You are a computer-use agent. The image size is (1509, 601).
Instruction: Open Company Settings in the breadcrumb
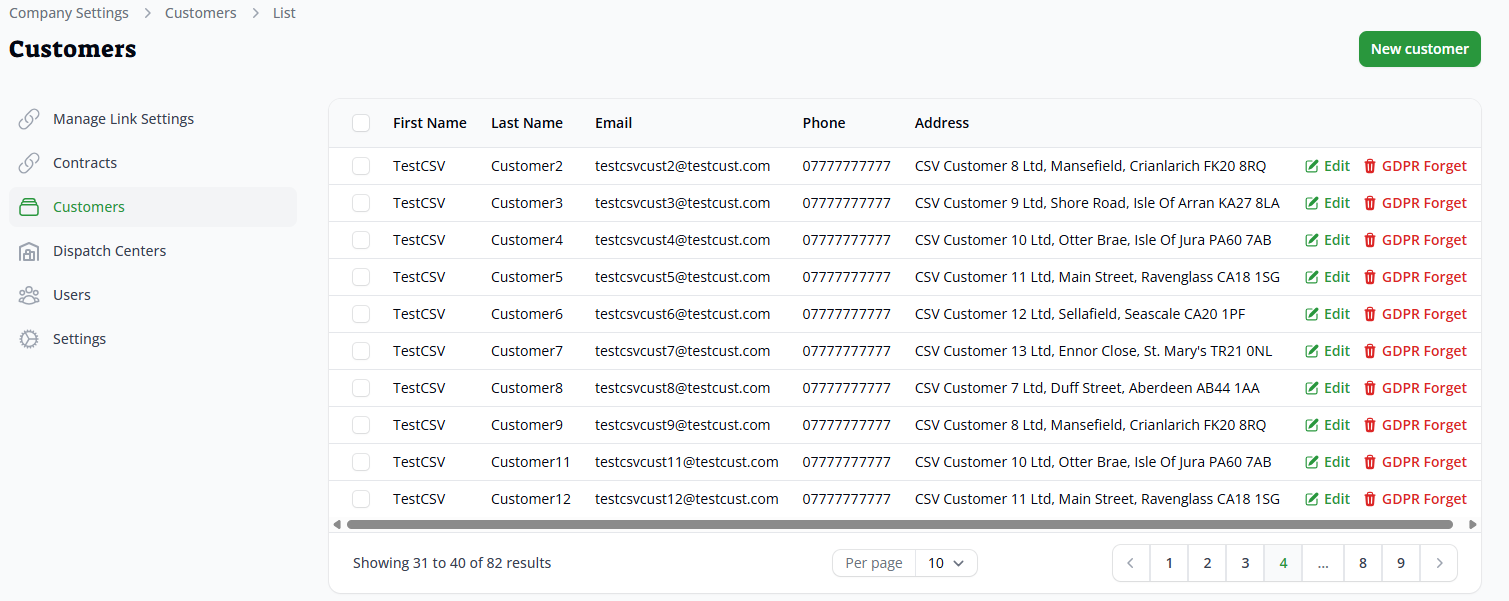(x=69, y=13)
